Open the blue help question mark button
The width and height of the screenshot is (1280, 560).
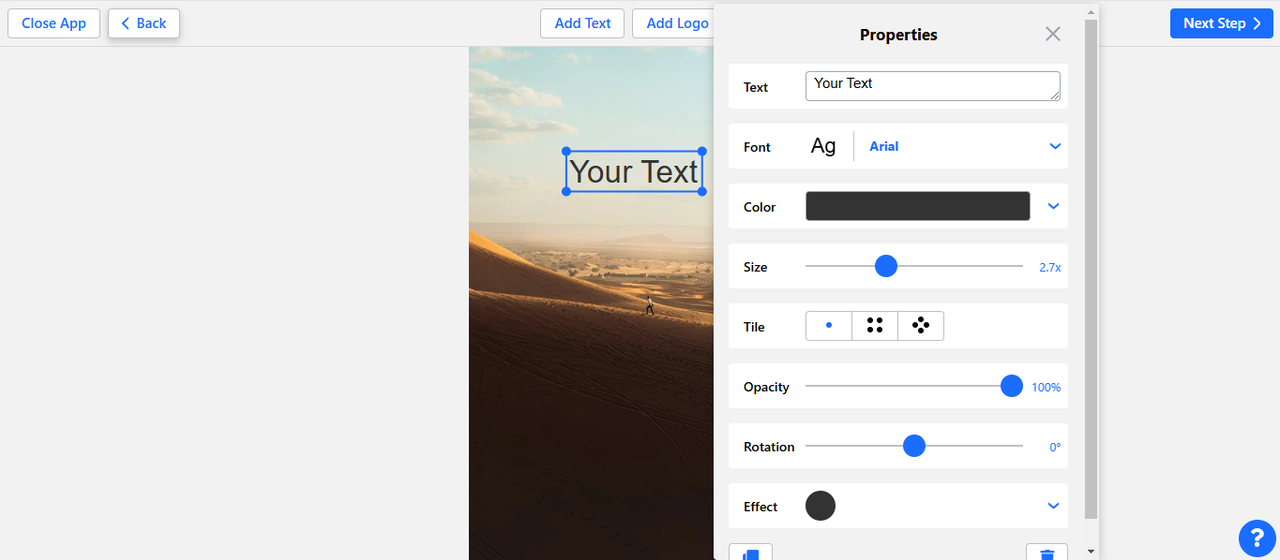point(1258,539)
